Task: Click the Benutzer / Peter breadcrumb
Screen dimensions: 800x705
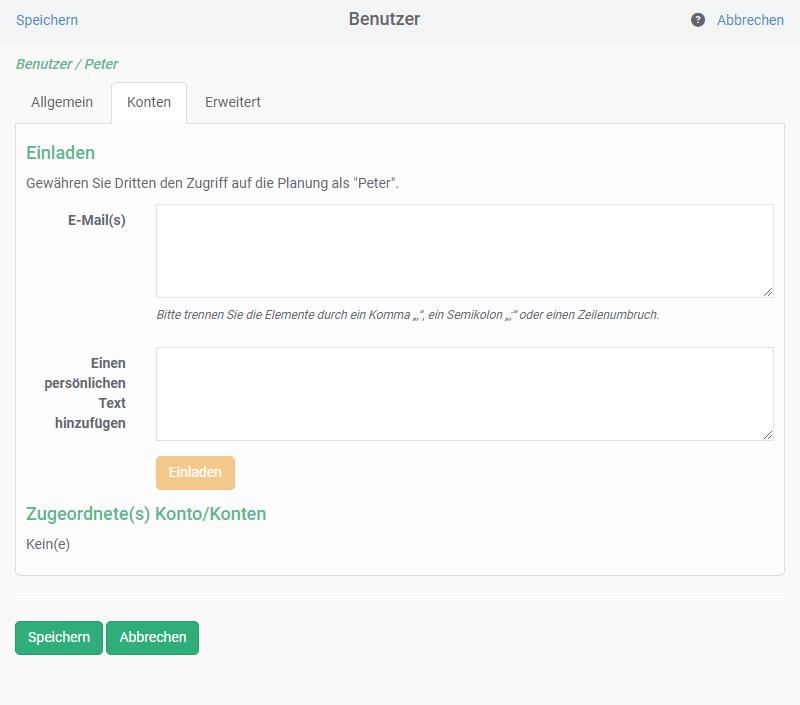Action: coord(67,64)
